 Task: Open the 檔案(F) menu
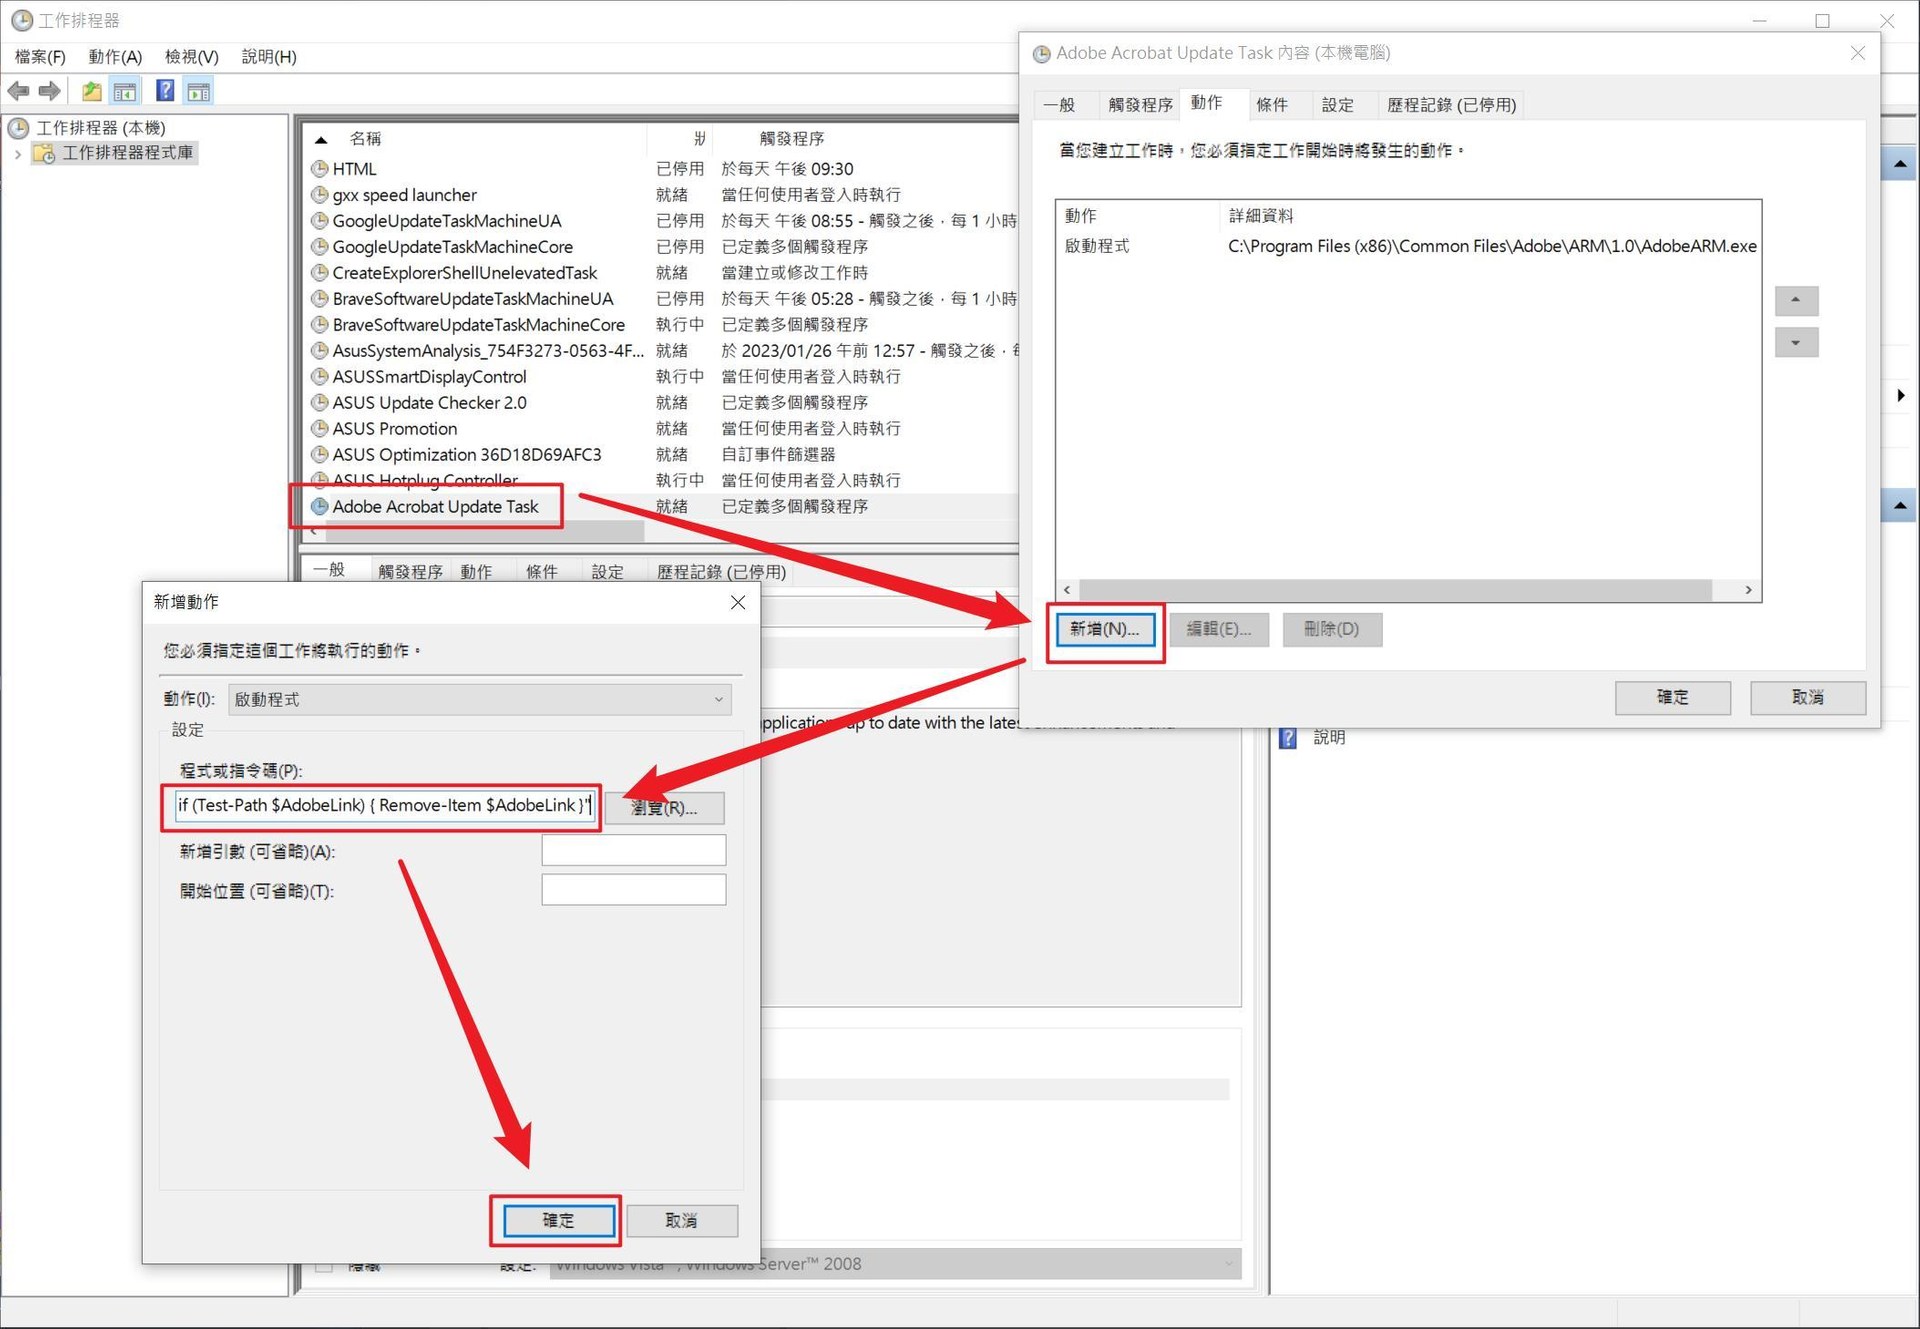[40, 57]
